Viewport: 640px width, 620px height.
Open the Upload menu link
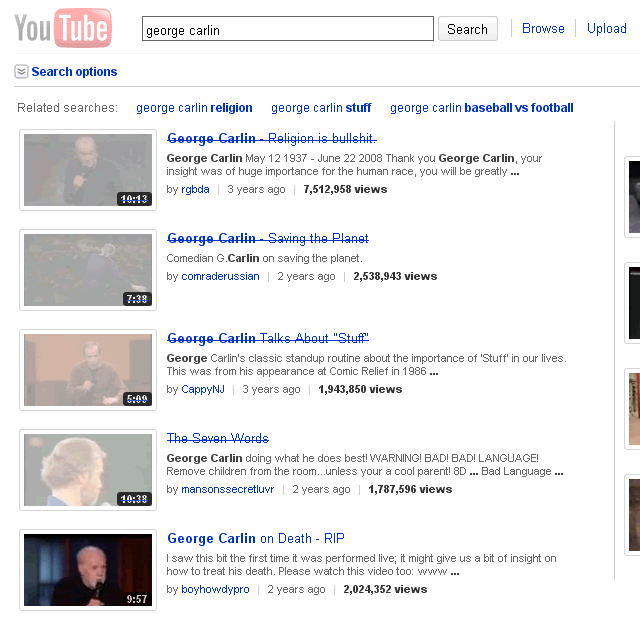606,29
